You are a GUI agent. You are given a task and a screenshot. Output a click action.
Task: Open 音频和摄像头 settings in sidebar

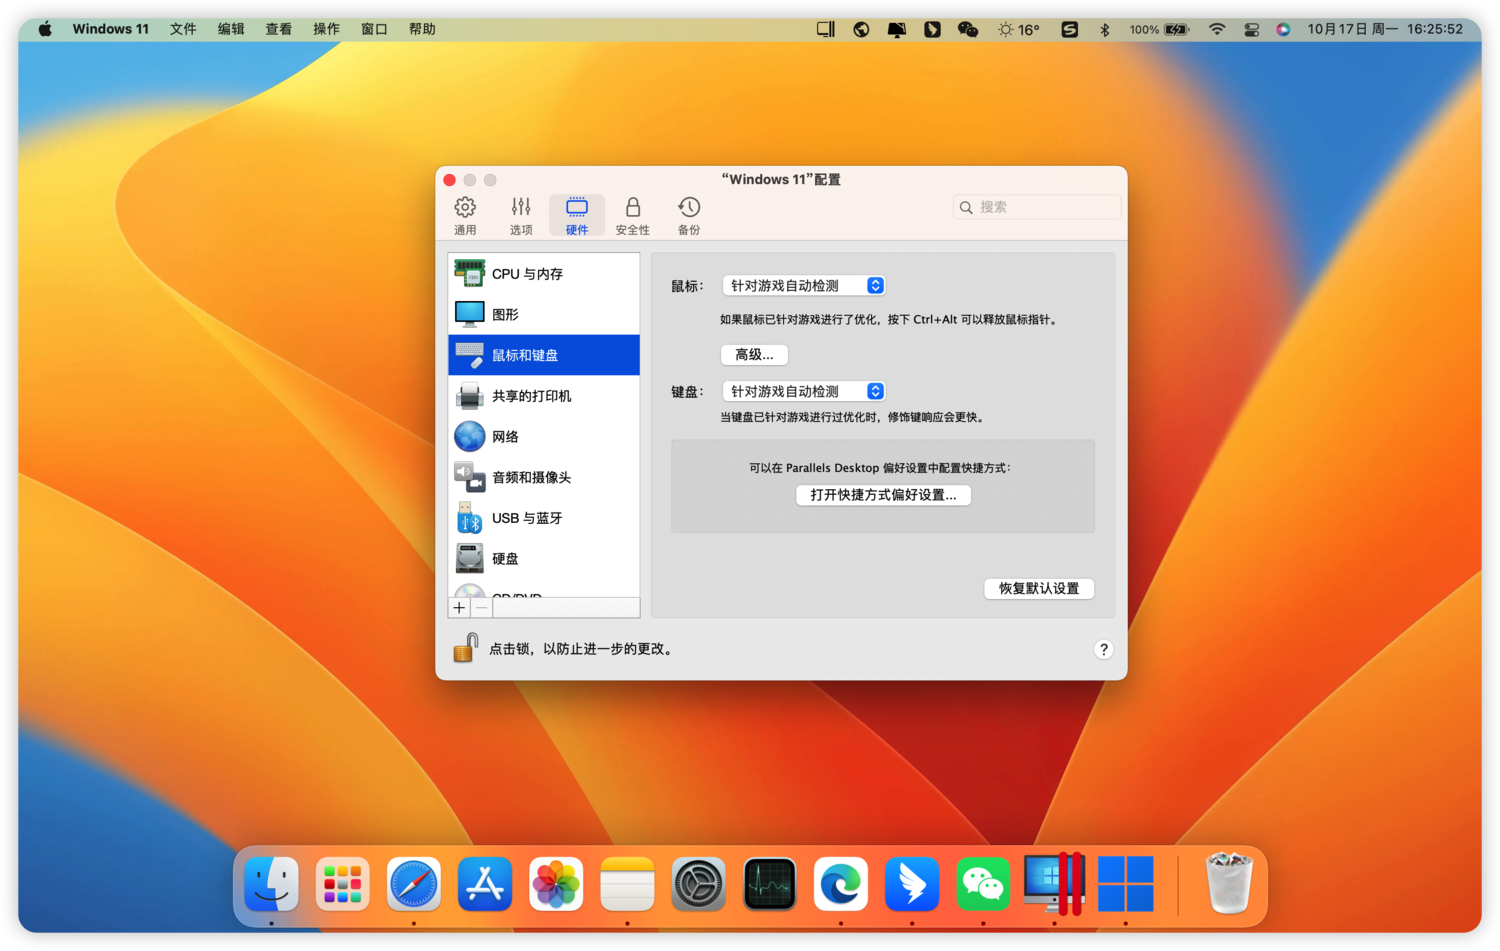point(544,477)
